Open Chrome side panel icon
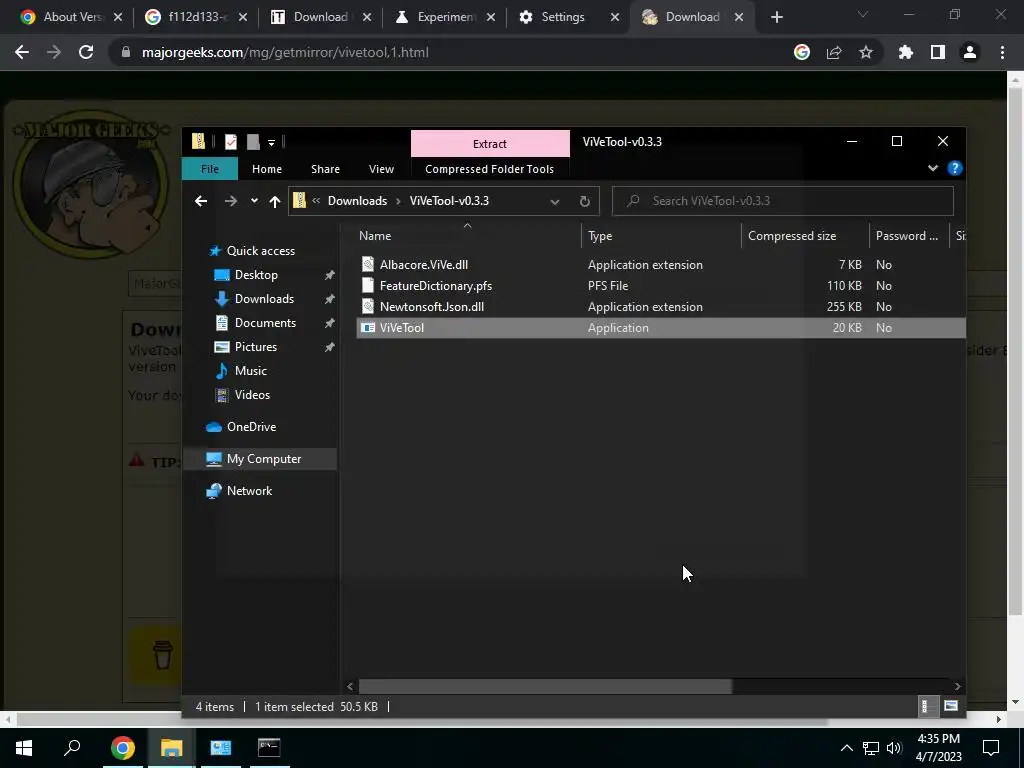1024x768 pixels. pyautogui.click(x=937, y=52)
